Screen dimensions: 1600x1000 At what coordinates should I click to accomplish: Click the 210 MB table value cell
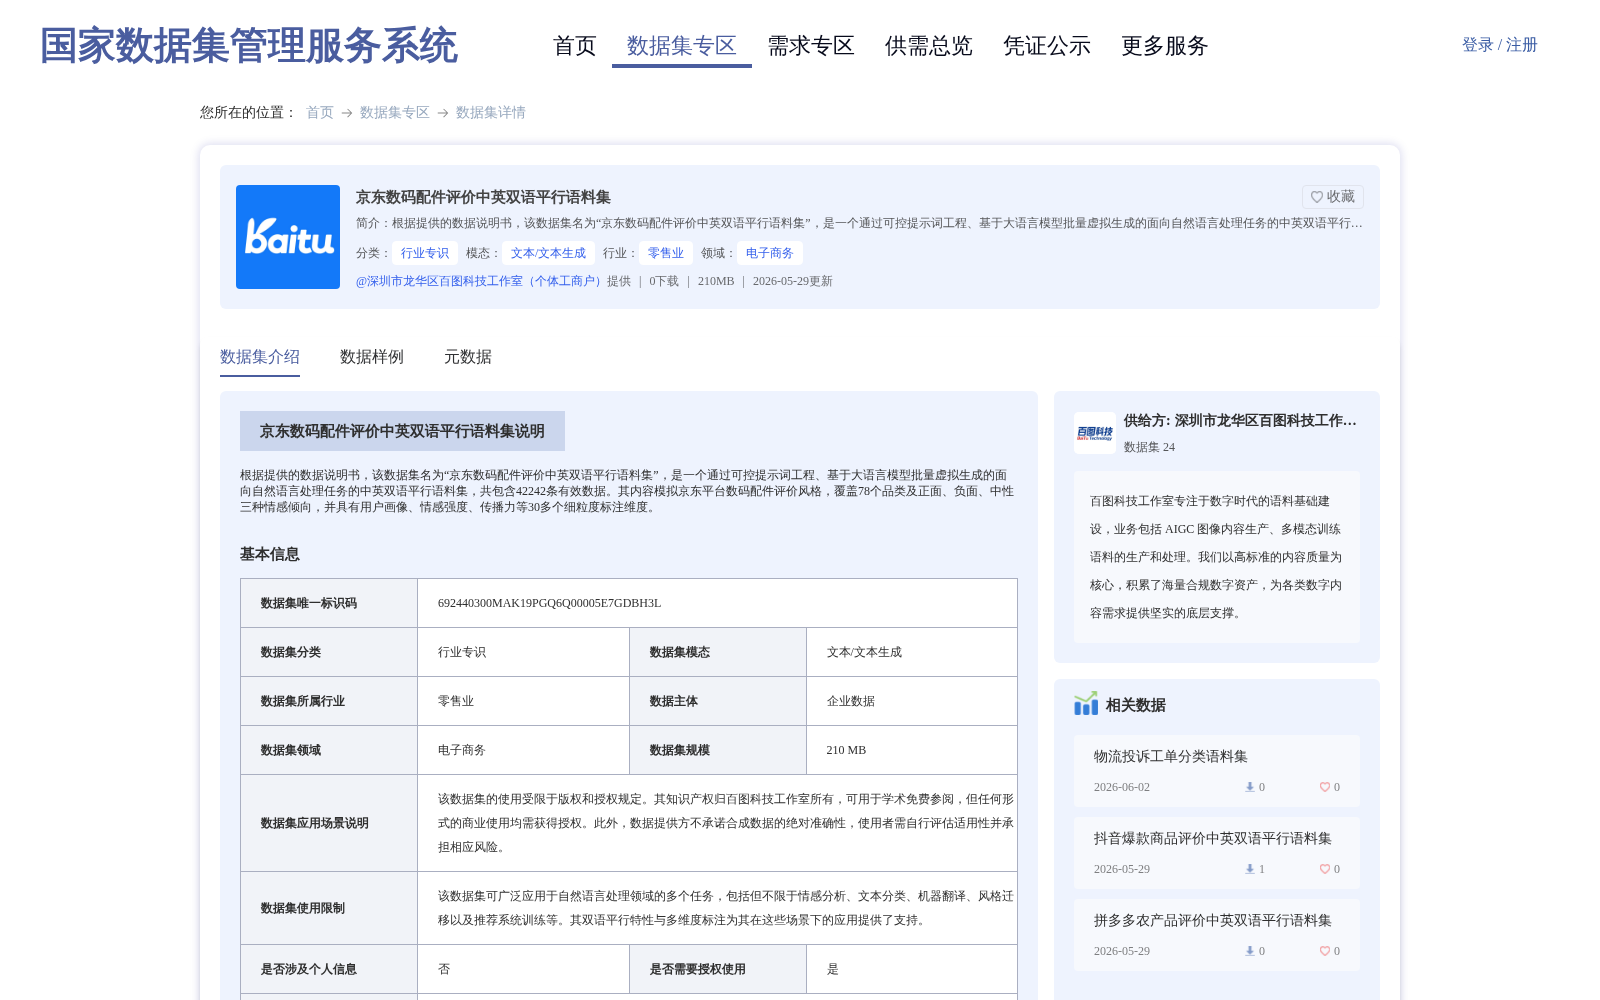912,750
